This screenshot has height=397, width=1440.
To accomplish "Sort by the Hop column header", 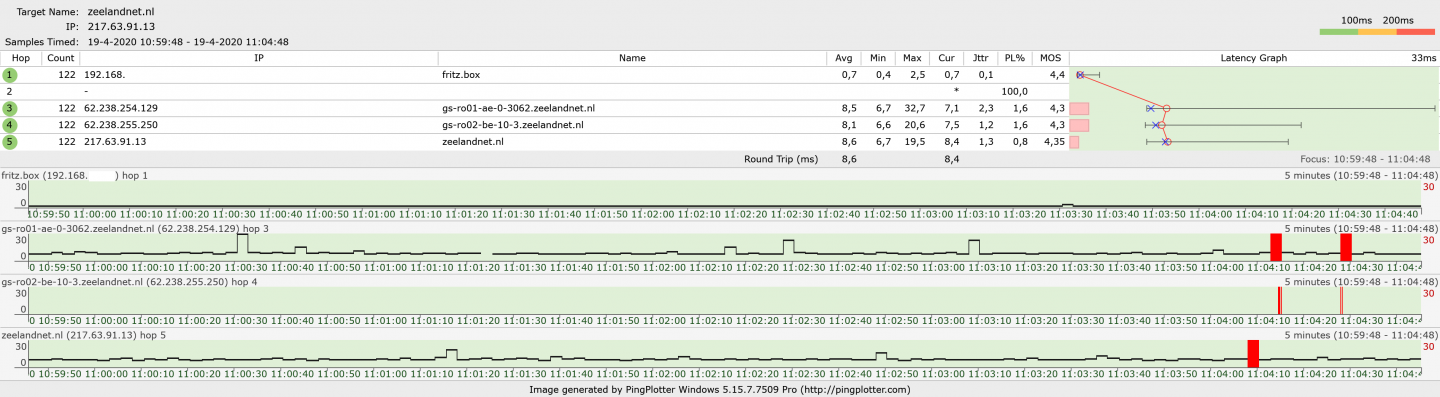I will pos(21,58).
